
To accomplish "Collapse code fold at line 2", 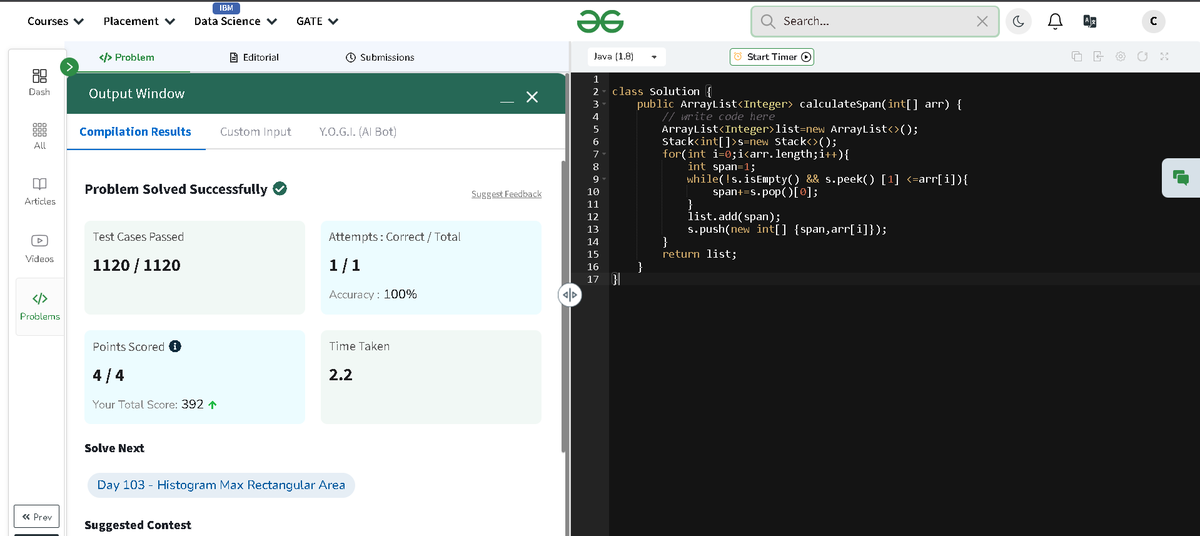I will point(603,92).
